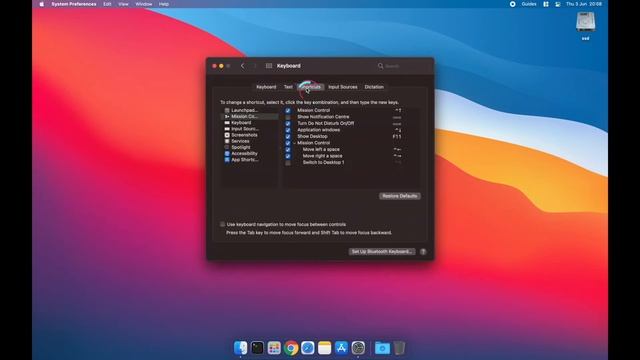The image size is (640, 360).
Task: Select Accessibility category in shortcuts sidebar
Action: (x=250, y=153)
